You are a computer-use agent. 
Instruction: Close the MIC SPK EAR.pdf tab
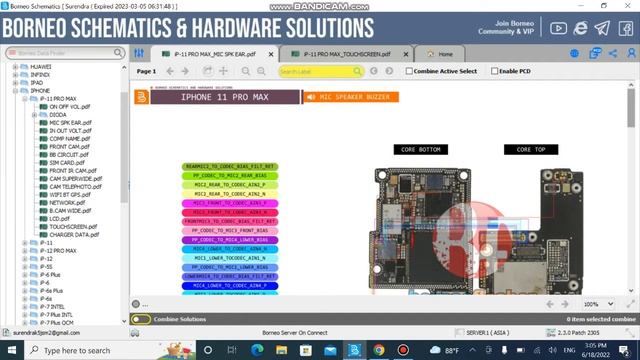(271, 54)
